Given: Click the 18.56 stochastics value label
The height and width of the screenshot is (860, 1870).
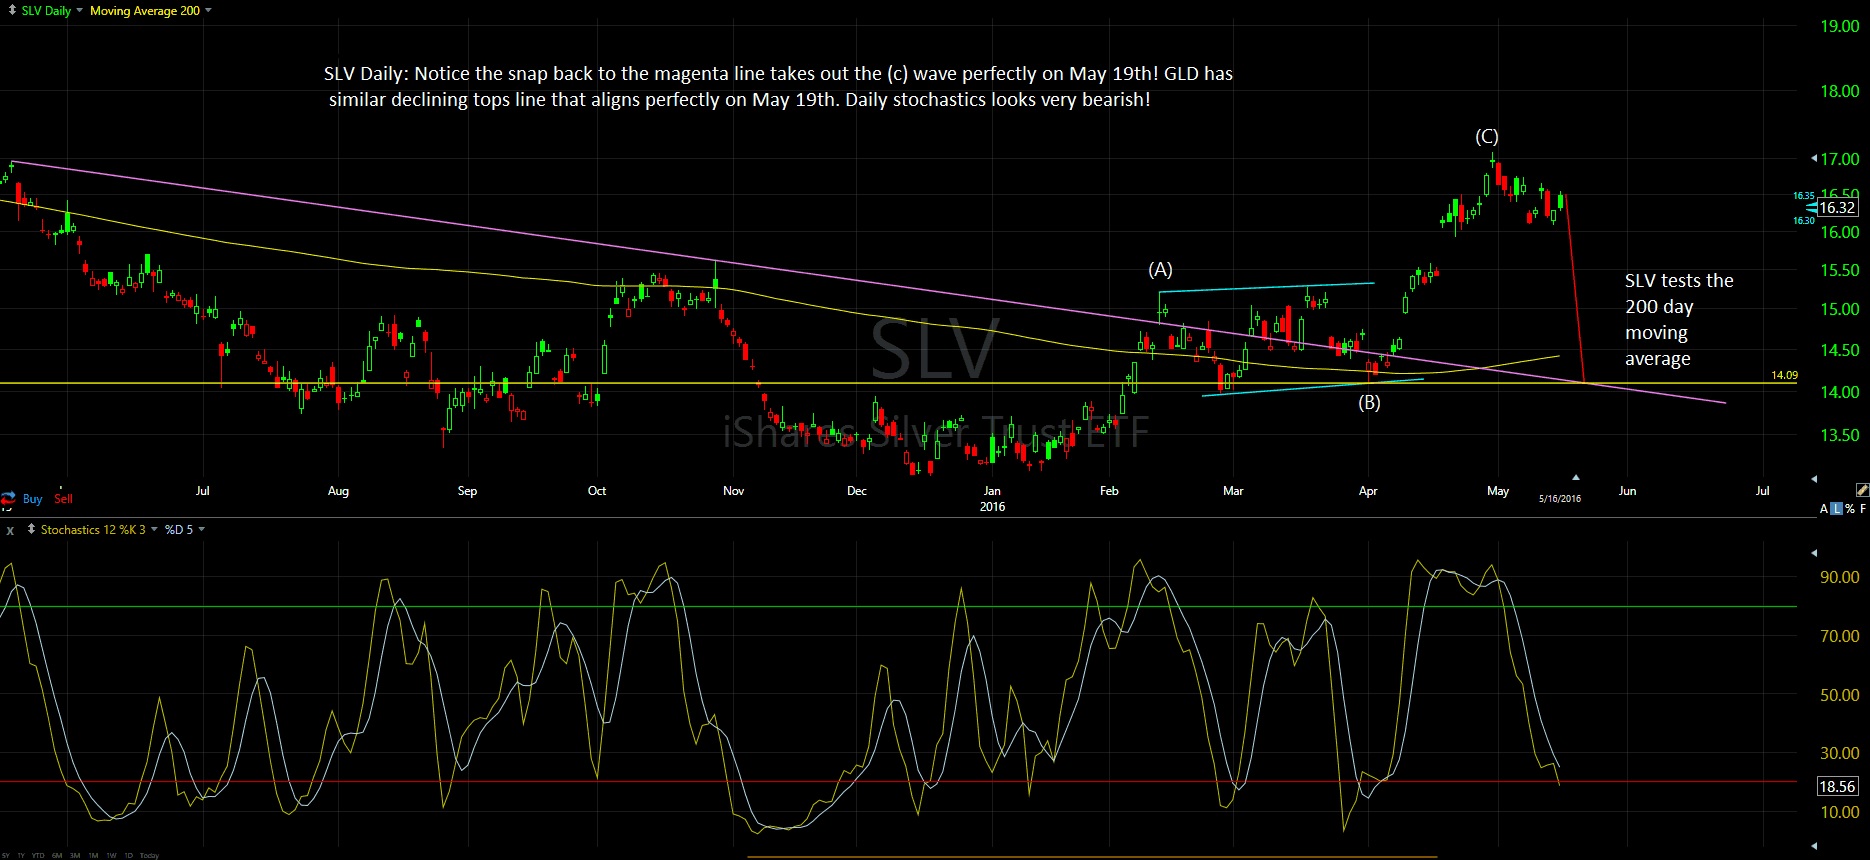Looking at the screenshot, I should (1837, 787).
